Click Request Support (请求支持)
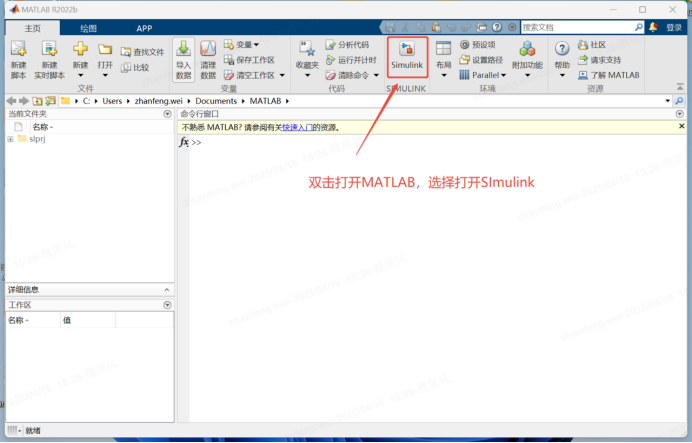 tap(599, 60)
